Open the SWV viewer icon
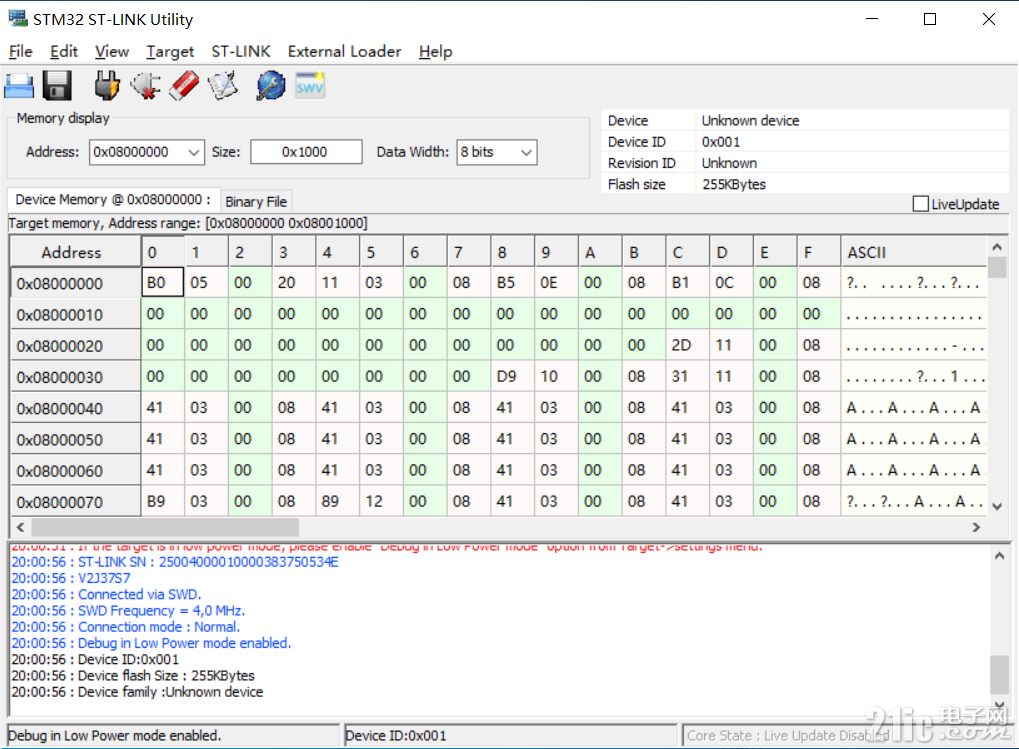This screenshot has height=749, width=1019. point(310,86)
